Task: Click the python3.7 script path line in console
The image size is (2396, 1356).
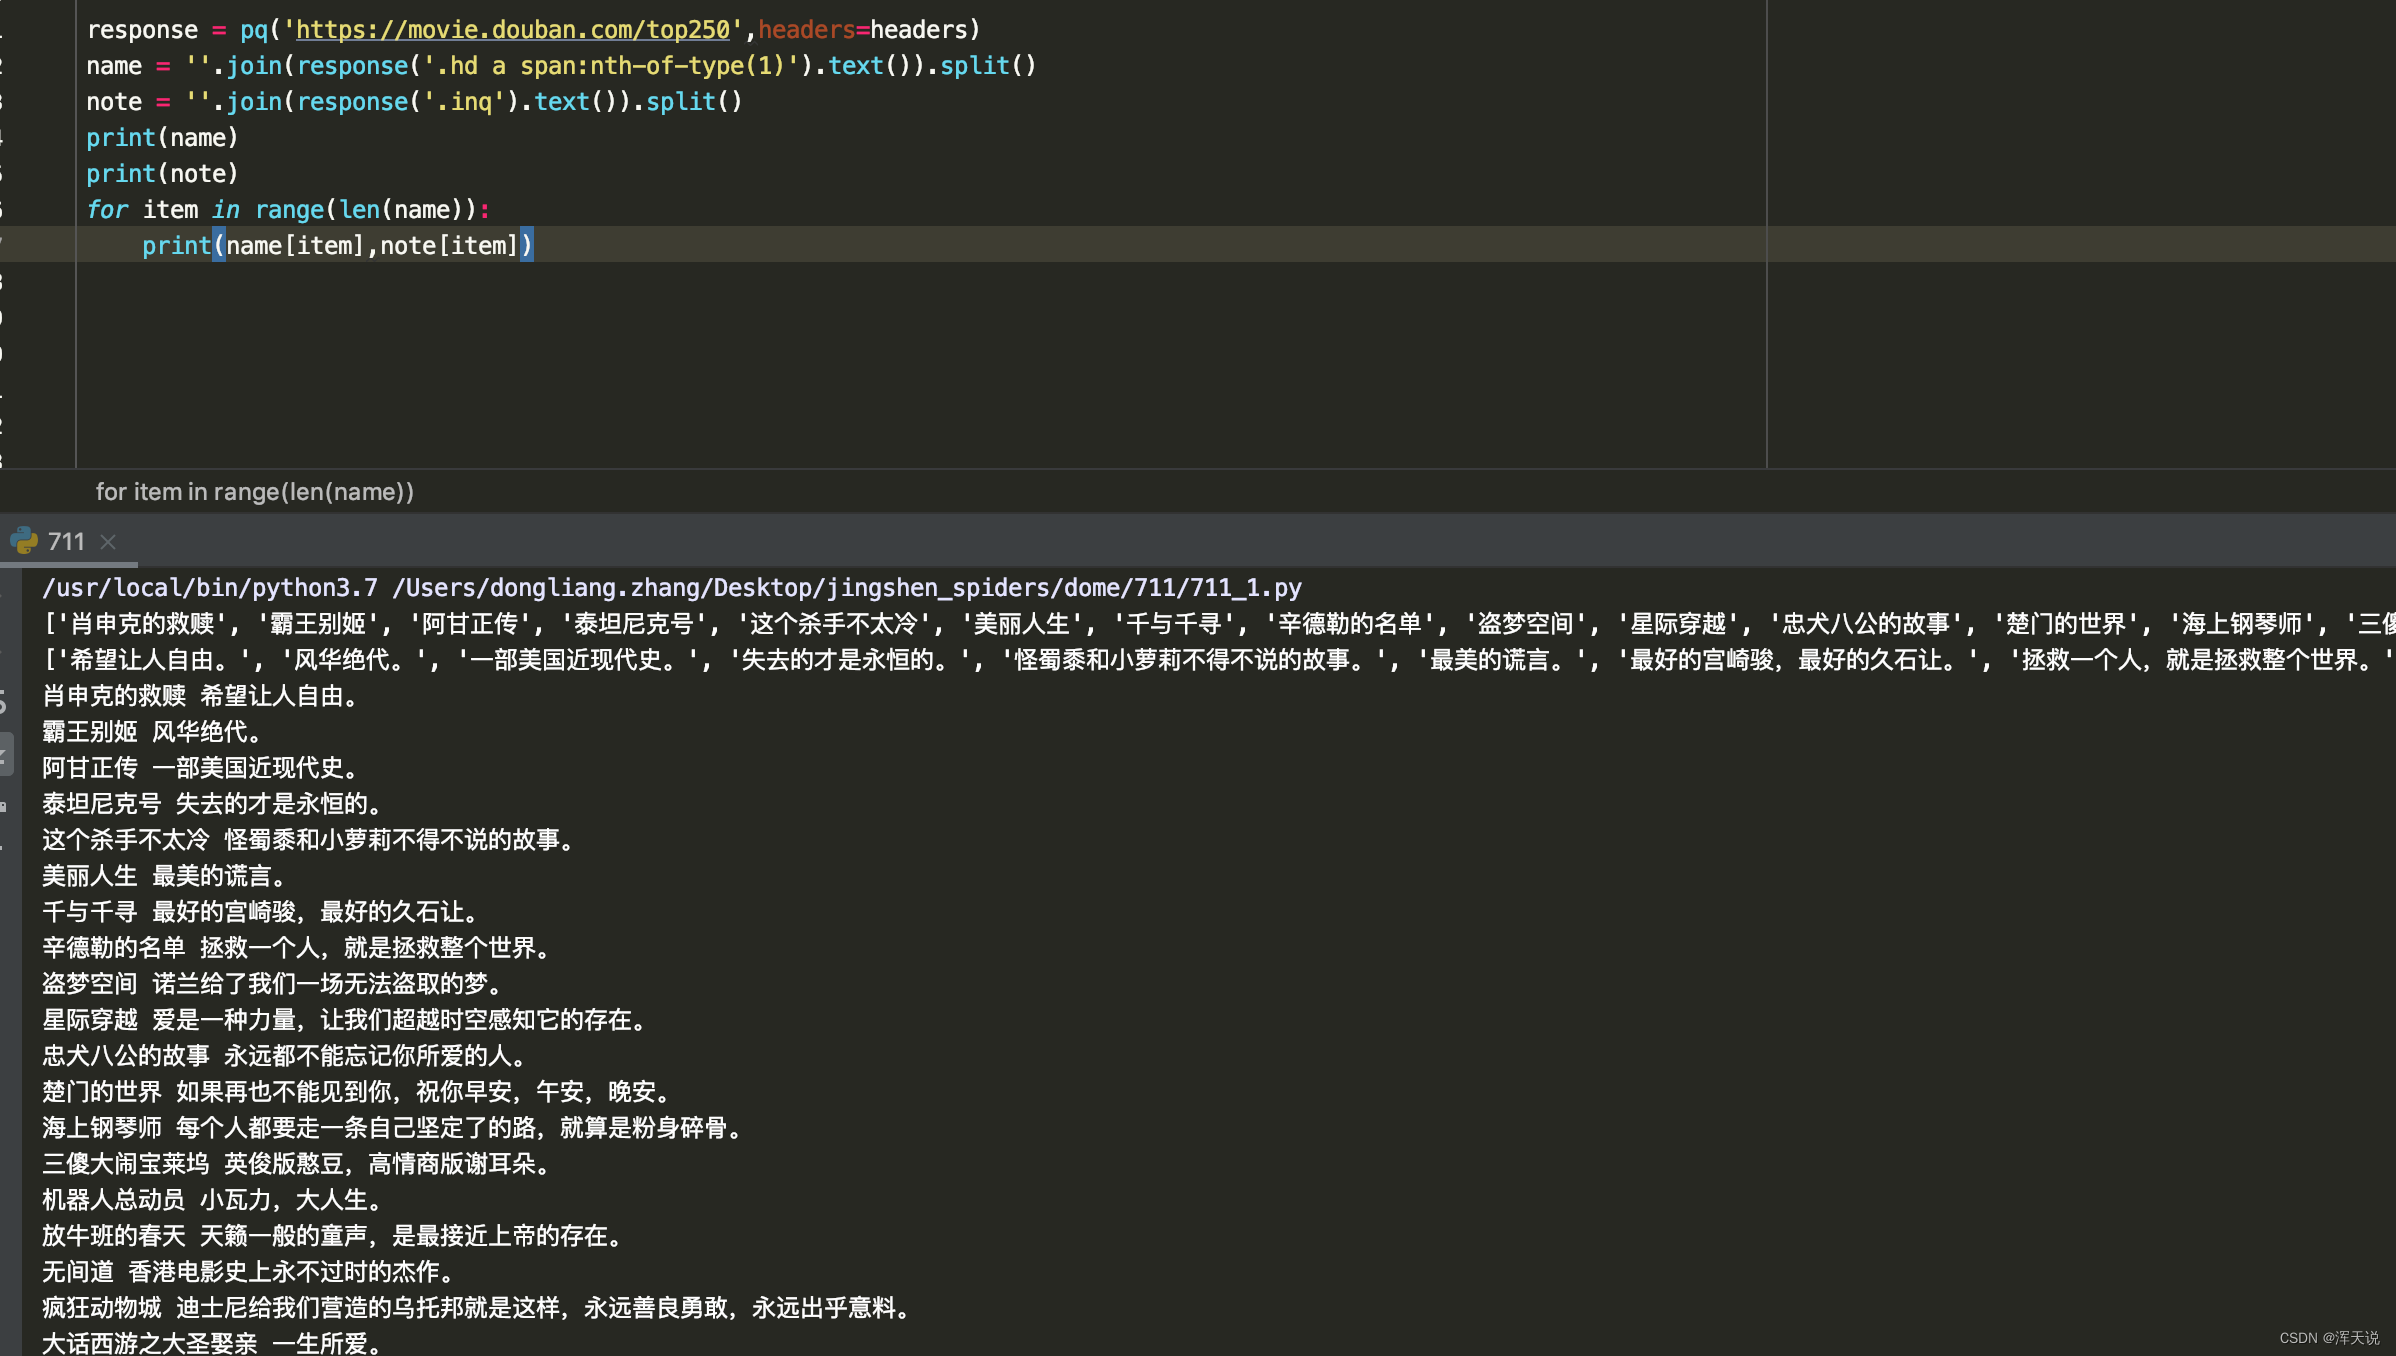Action: [672, 588]
